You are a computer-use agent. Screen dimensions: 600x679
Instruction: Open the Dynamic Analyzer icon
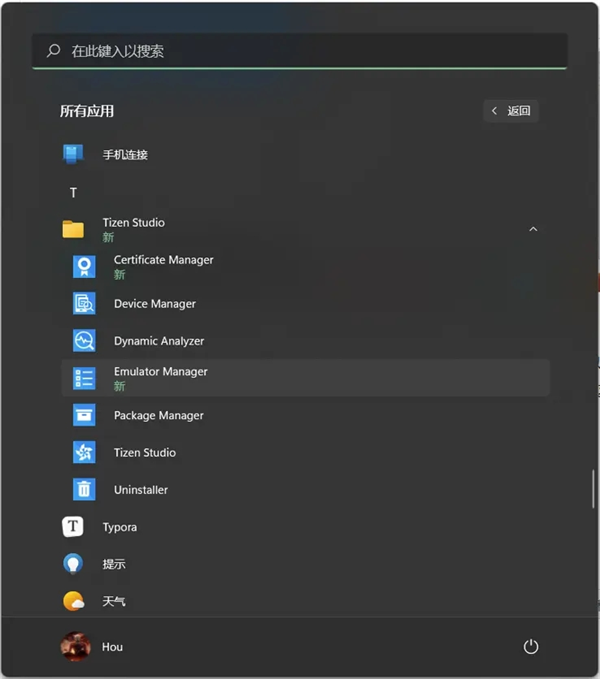(x=84, y=341)
